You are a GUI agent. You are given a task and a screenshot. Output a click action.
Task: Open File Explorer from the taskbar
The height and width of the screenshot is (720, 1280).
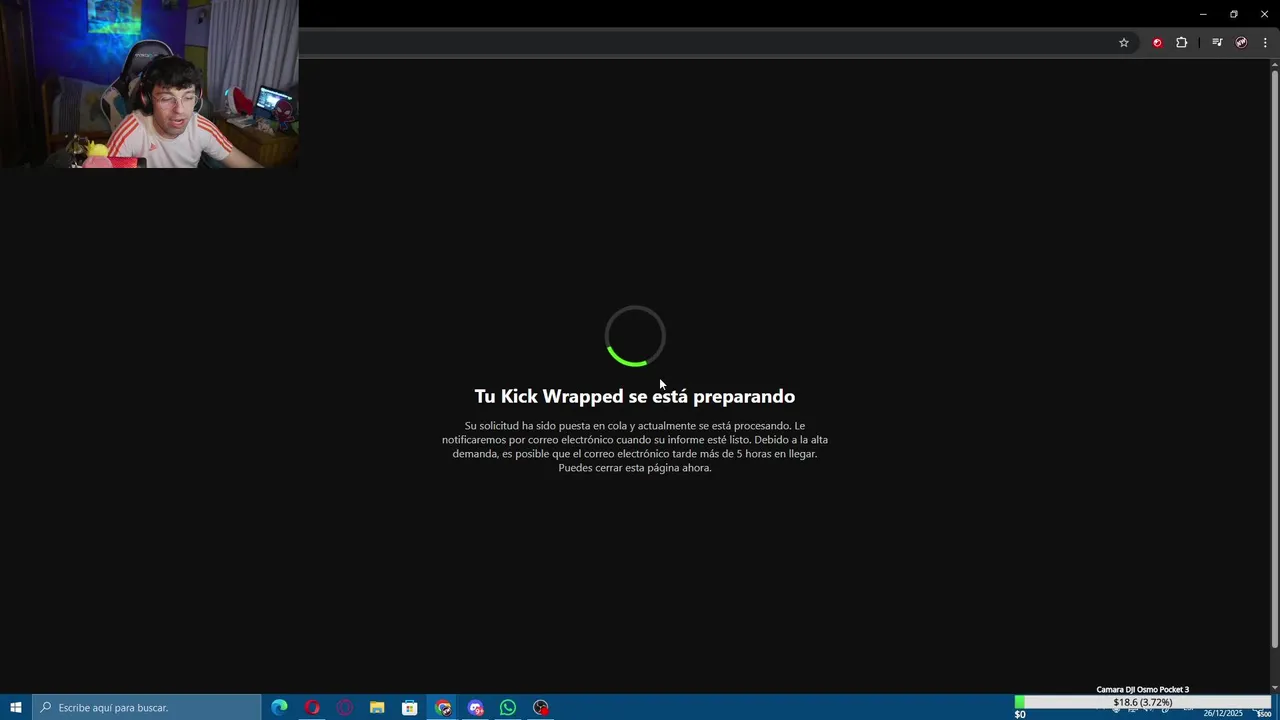tap(377, 707)
